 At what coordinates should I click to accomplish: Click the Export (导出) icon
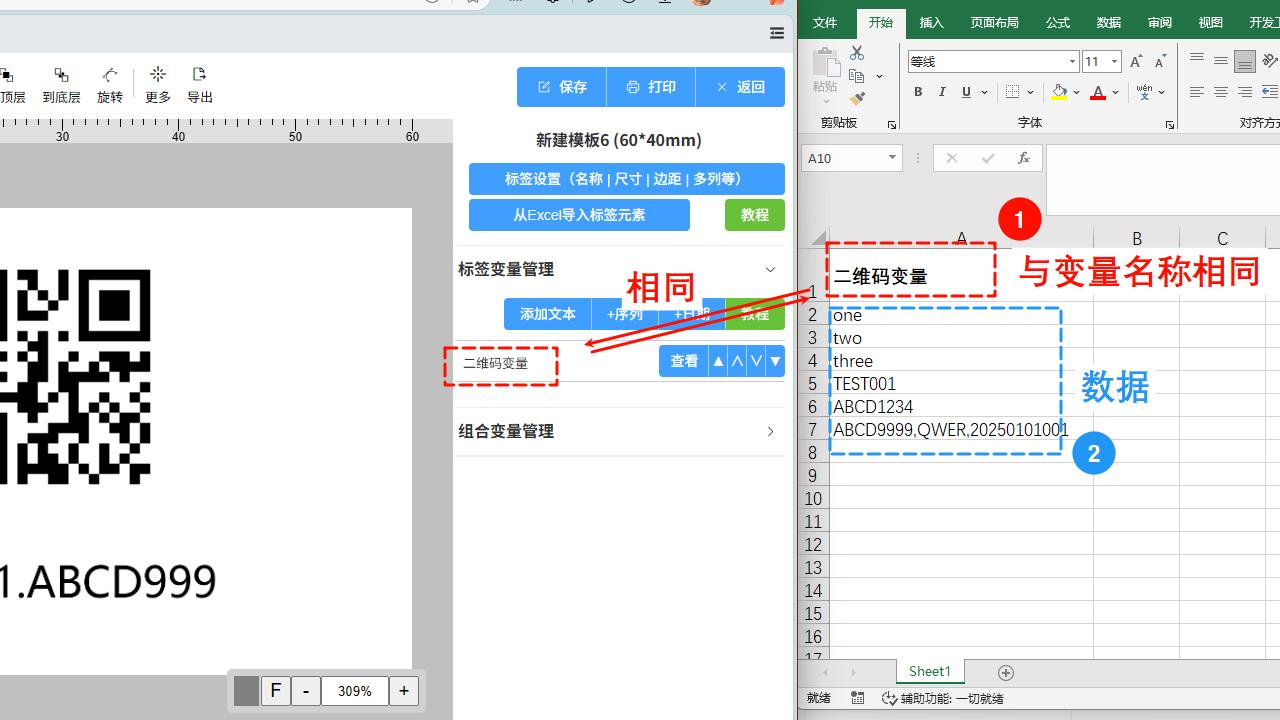coord(200,85)
